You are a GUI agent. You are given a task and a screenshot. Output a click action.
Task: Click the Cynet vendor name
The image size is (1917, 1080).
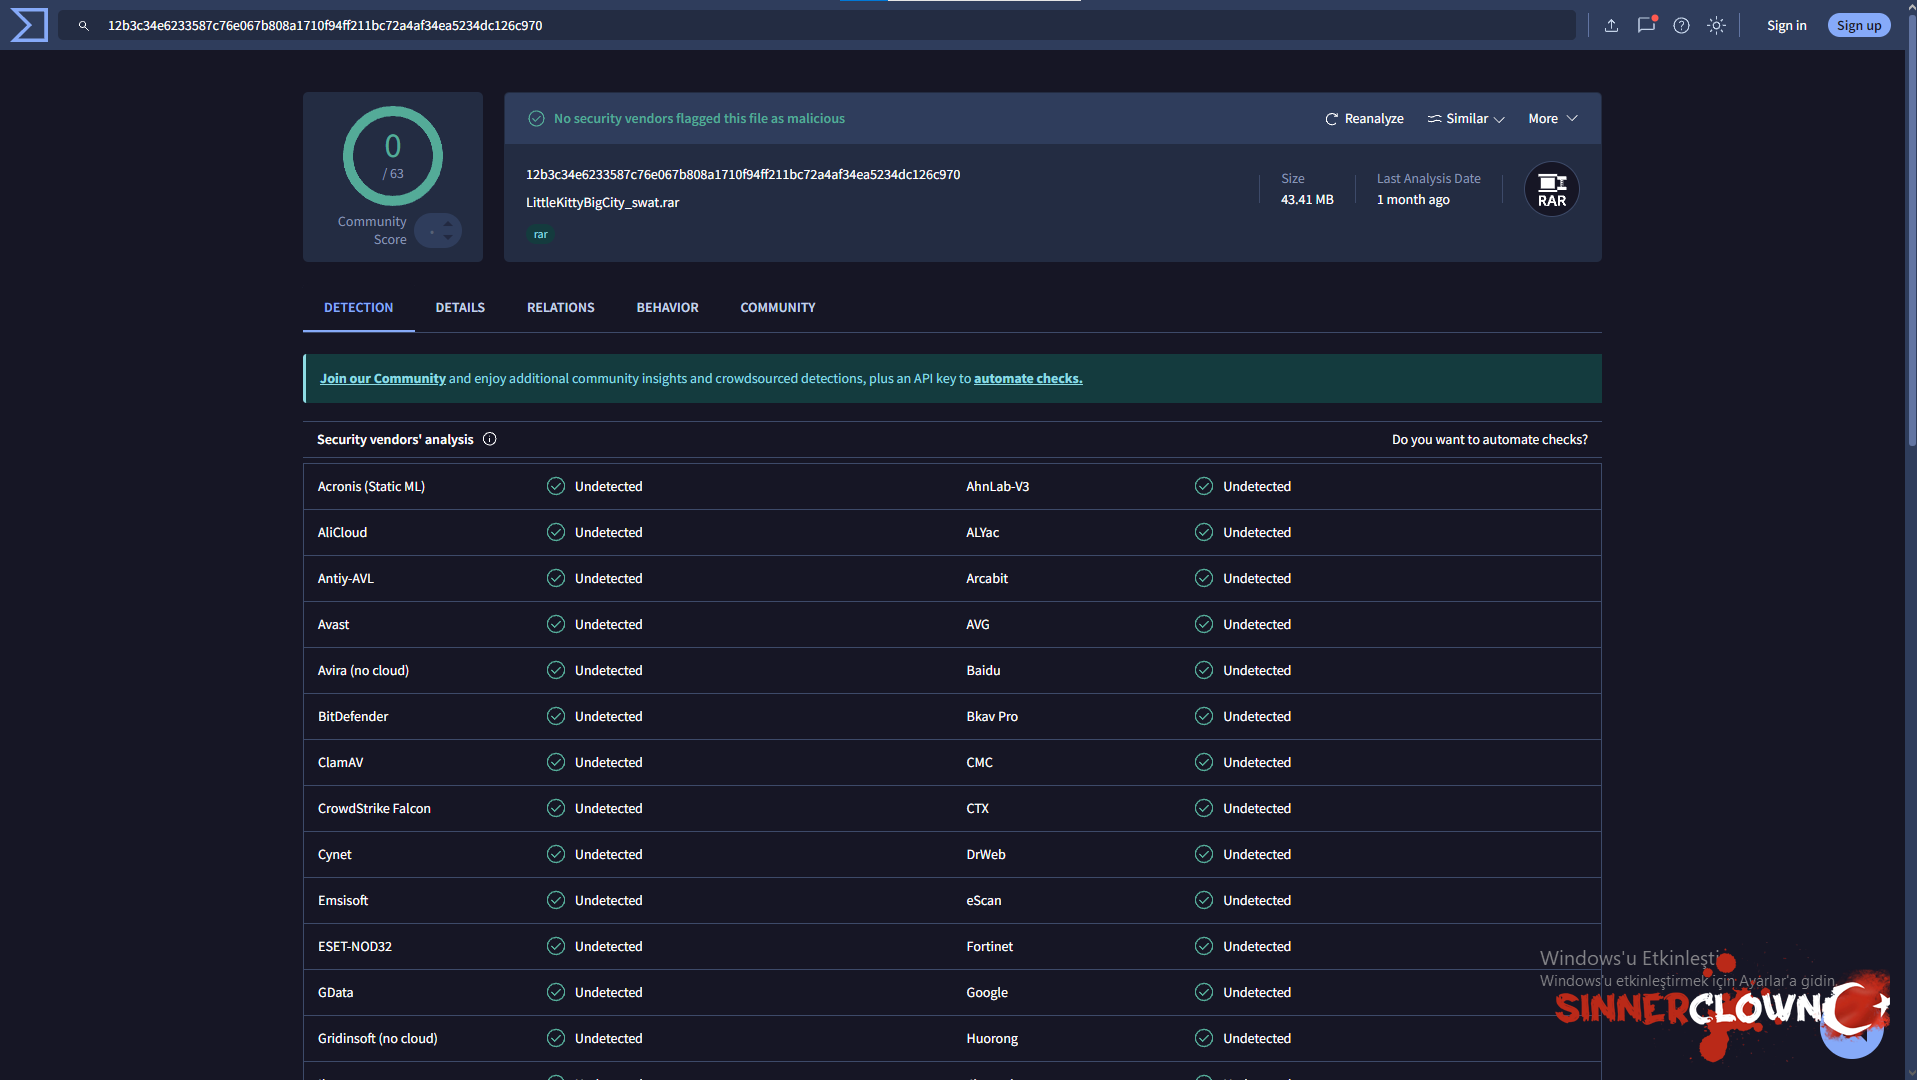335,855
